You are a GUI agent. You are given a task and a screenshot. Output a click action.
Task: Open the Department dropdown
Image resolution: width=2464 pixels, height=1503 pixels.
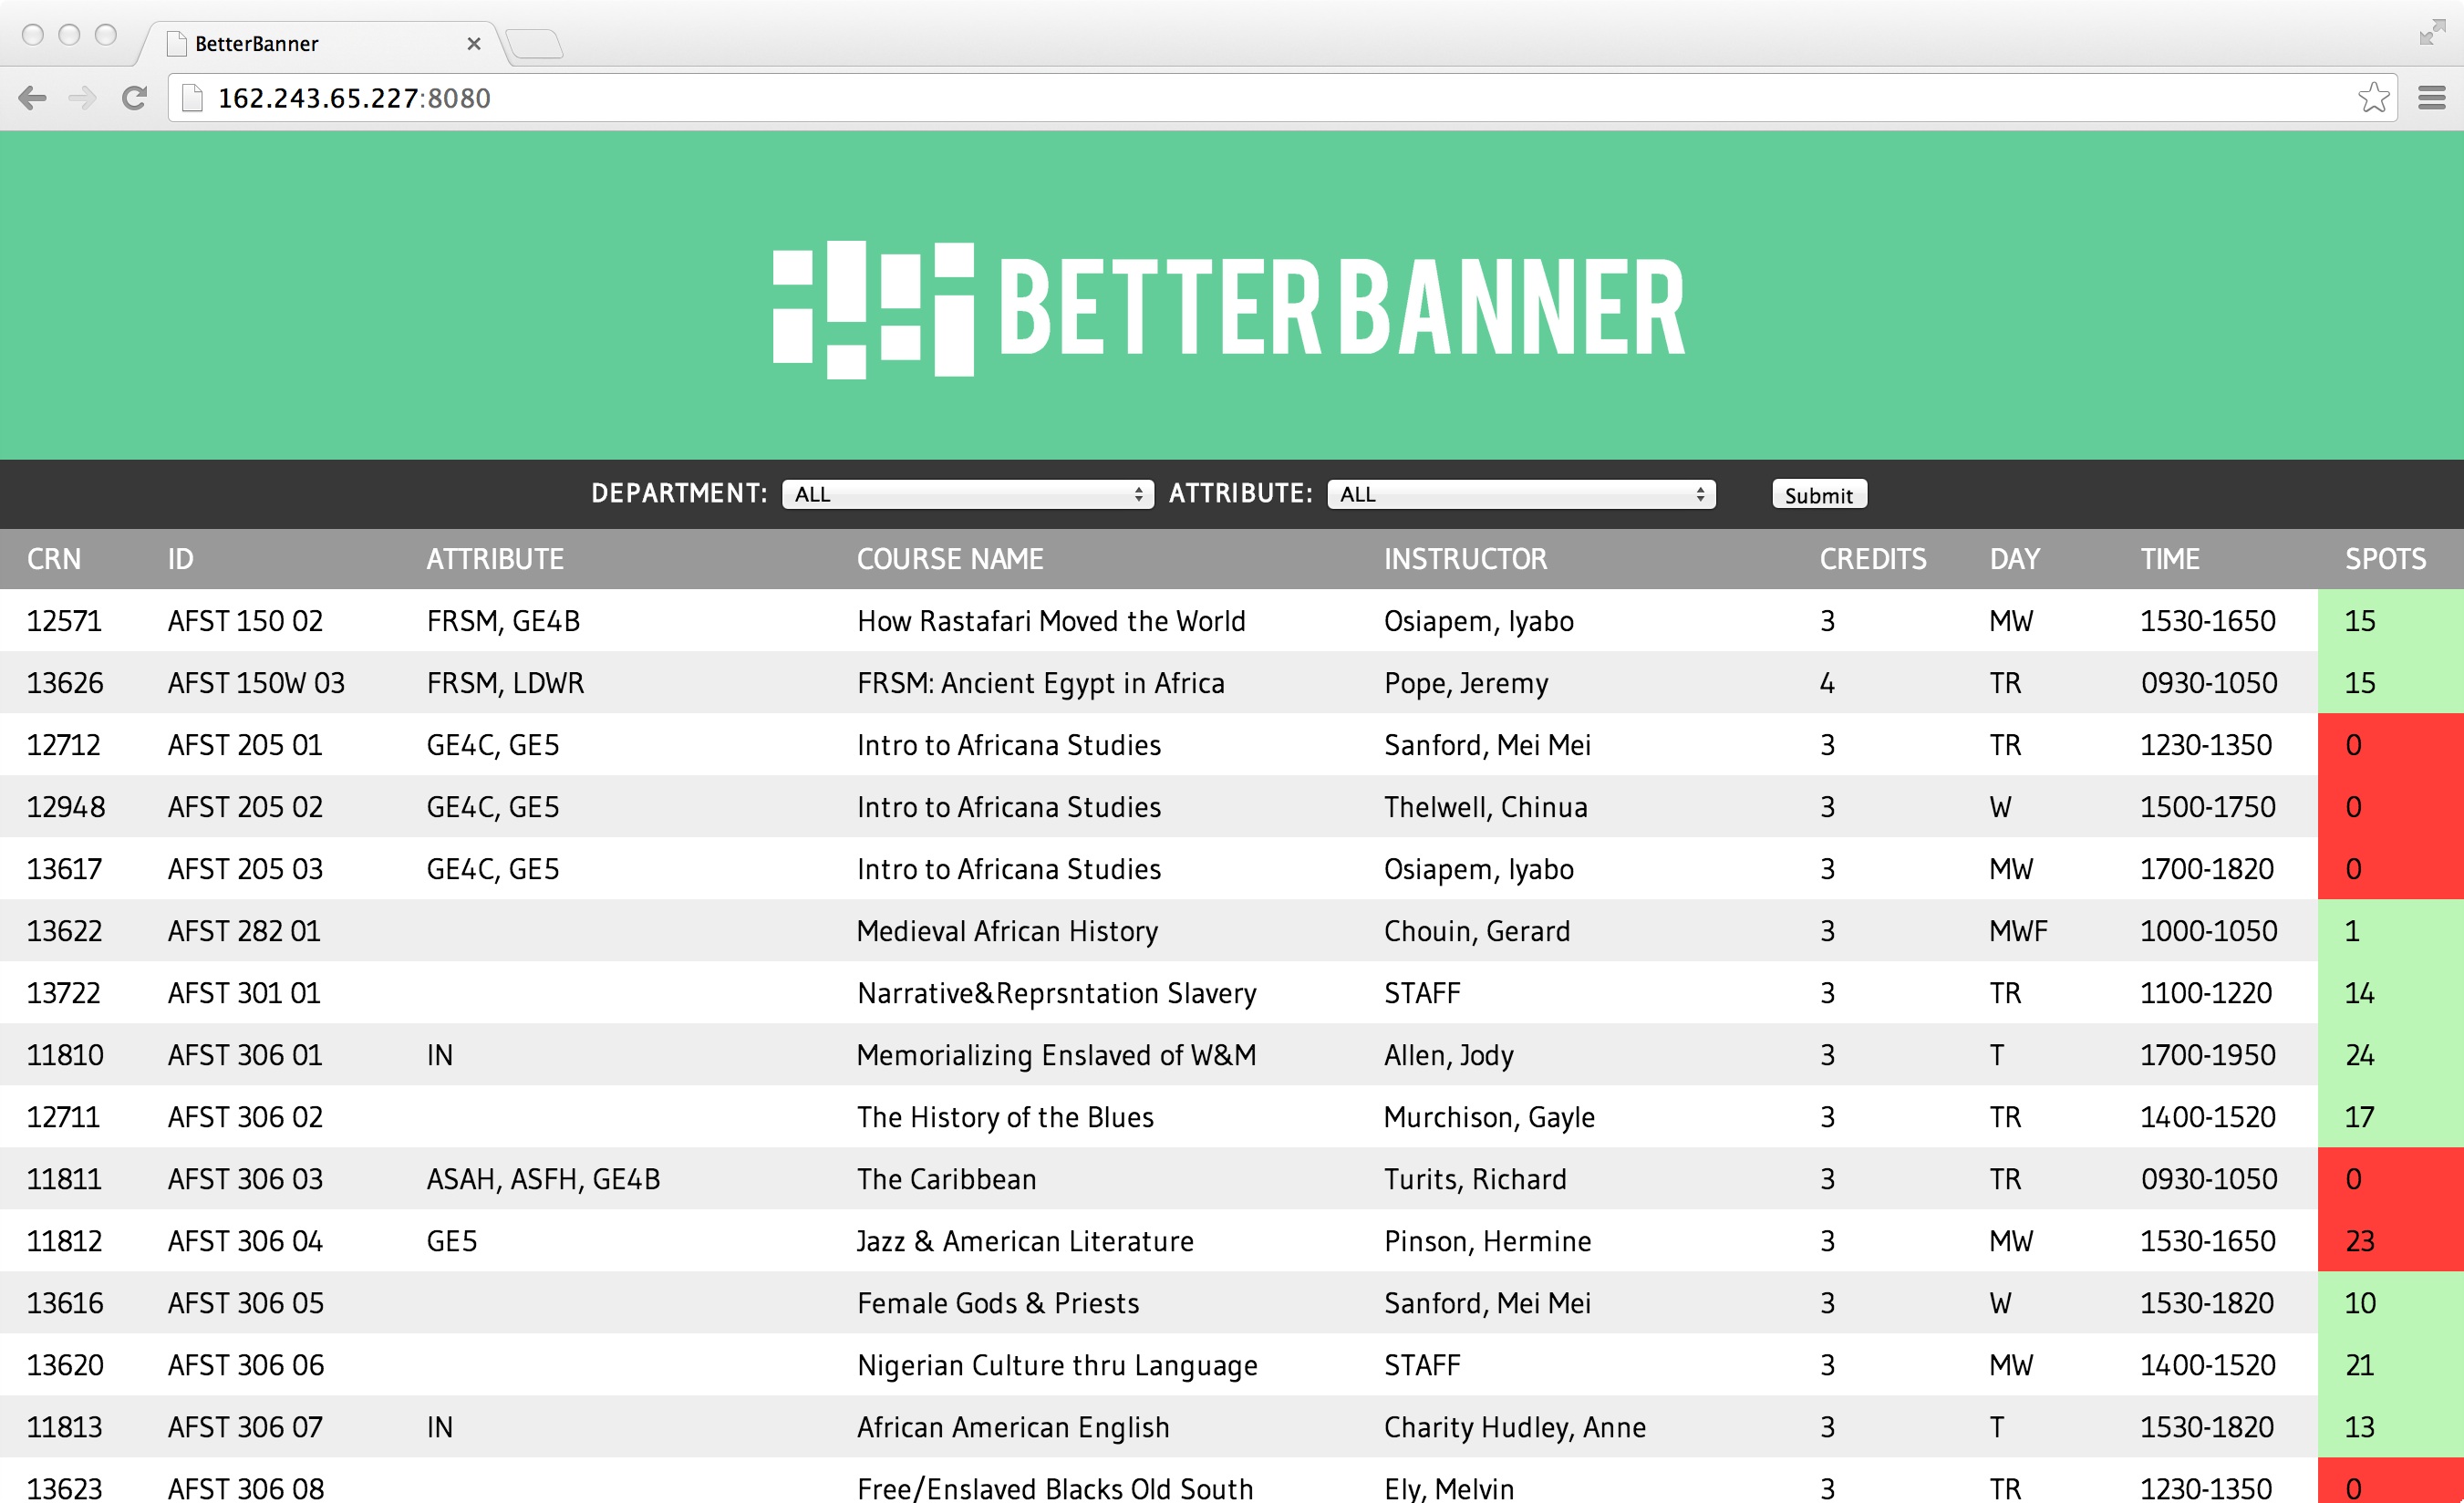point(967,494)
